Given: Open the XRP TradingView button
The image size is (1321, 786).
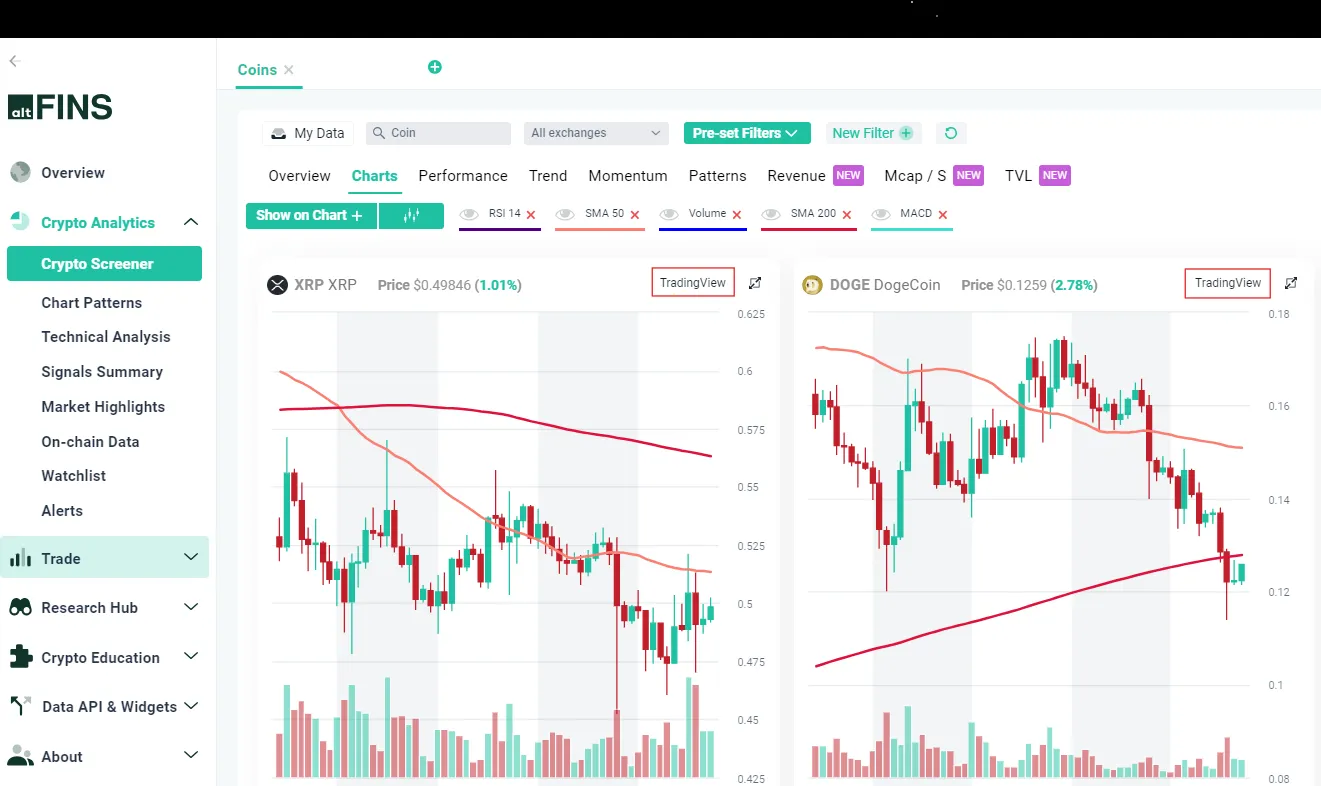Looking at the screenshot, I should point(692,282).
